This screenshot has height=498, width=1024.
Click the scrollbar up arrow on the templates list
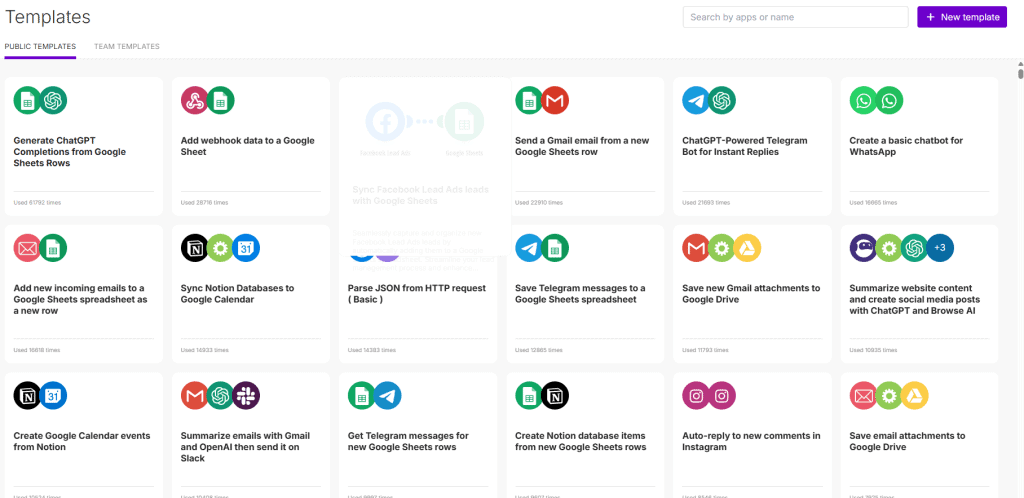(x=1020, y=63)
